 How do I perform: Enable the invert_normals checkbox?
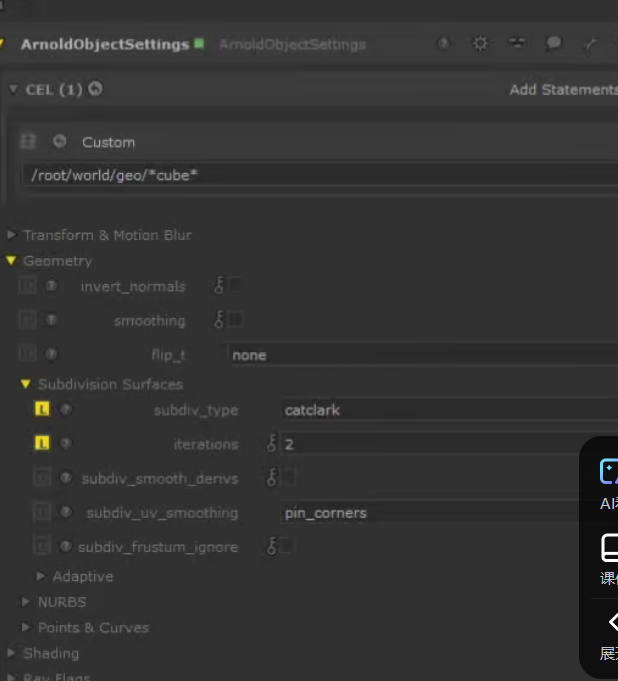pos(236,286)
